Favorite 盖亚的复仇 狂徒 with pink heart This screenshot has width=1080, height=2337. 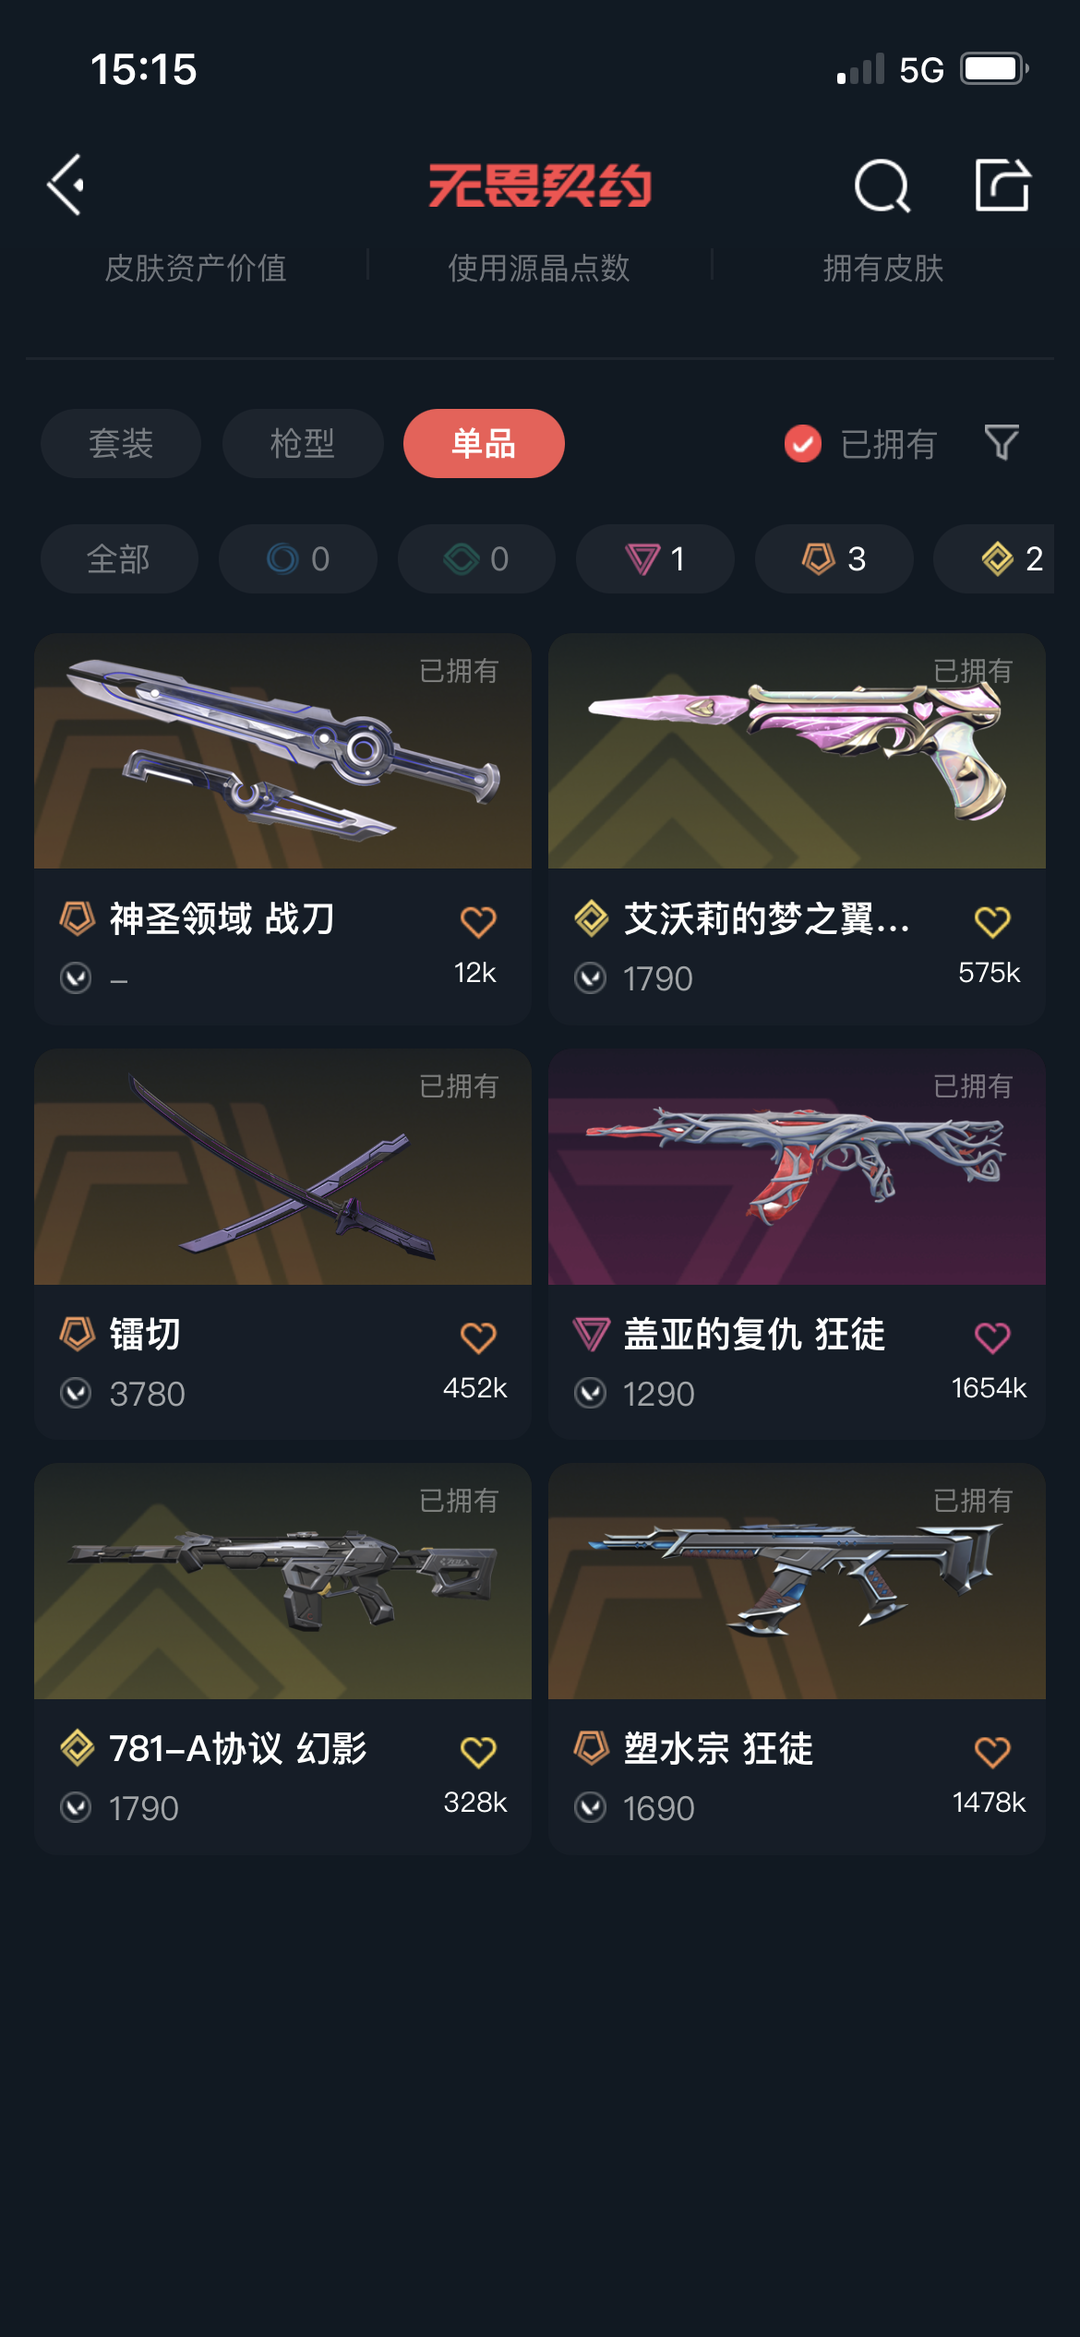(992, 1337)
